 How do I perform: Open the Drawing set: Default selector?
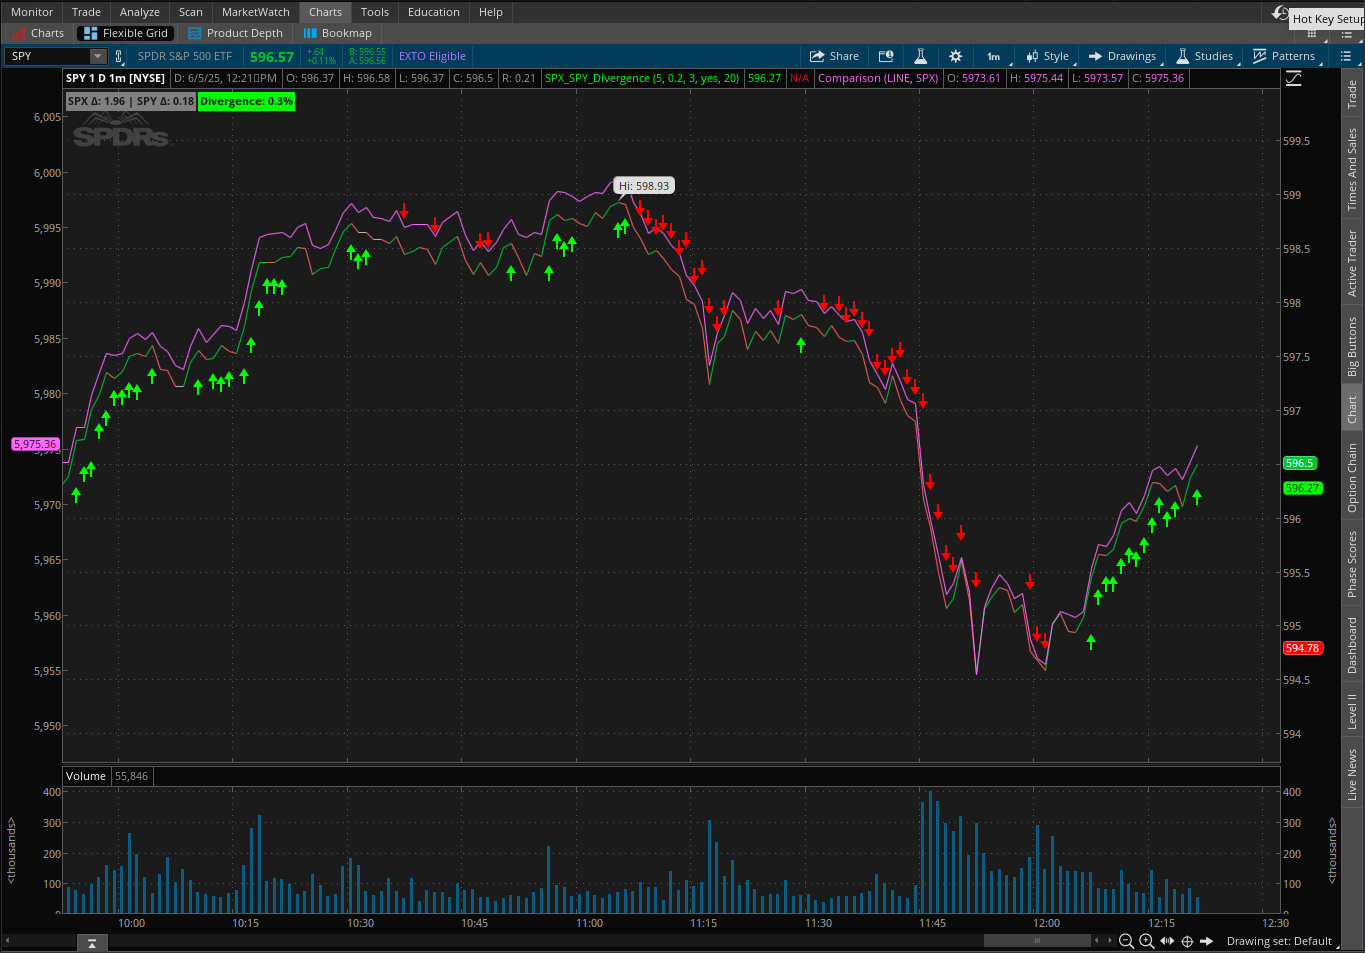coord(1279,941)
